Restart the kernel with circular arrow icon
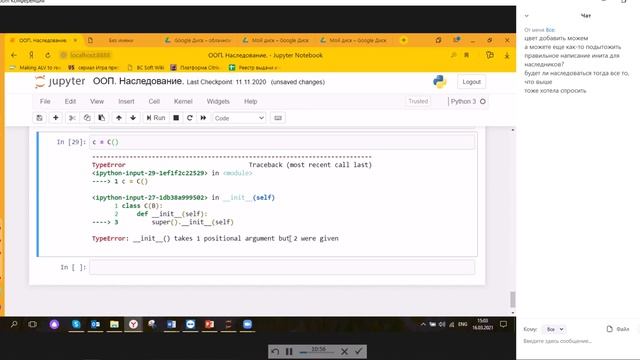 189,118
